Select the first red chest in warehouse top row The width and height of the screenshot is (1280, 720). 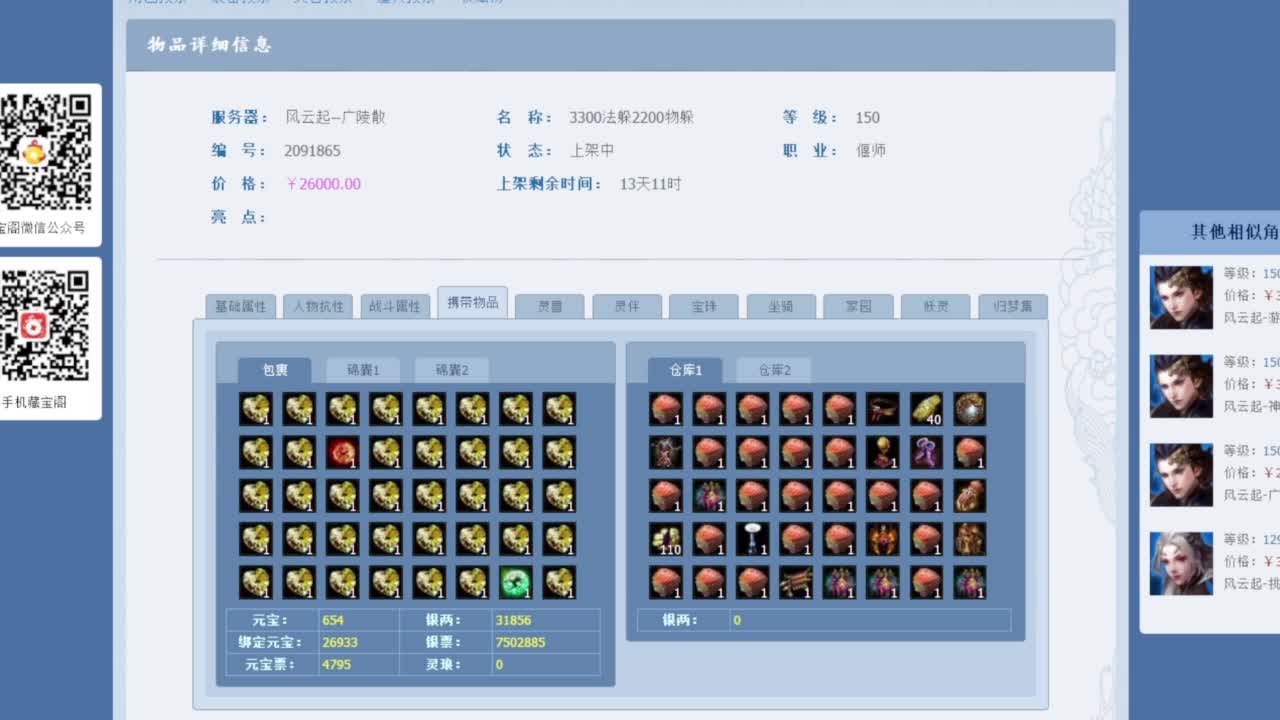click(x=665, y=409)
